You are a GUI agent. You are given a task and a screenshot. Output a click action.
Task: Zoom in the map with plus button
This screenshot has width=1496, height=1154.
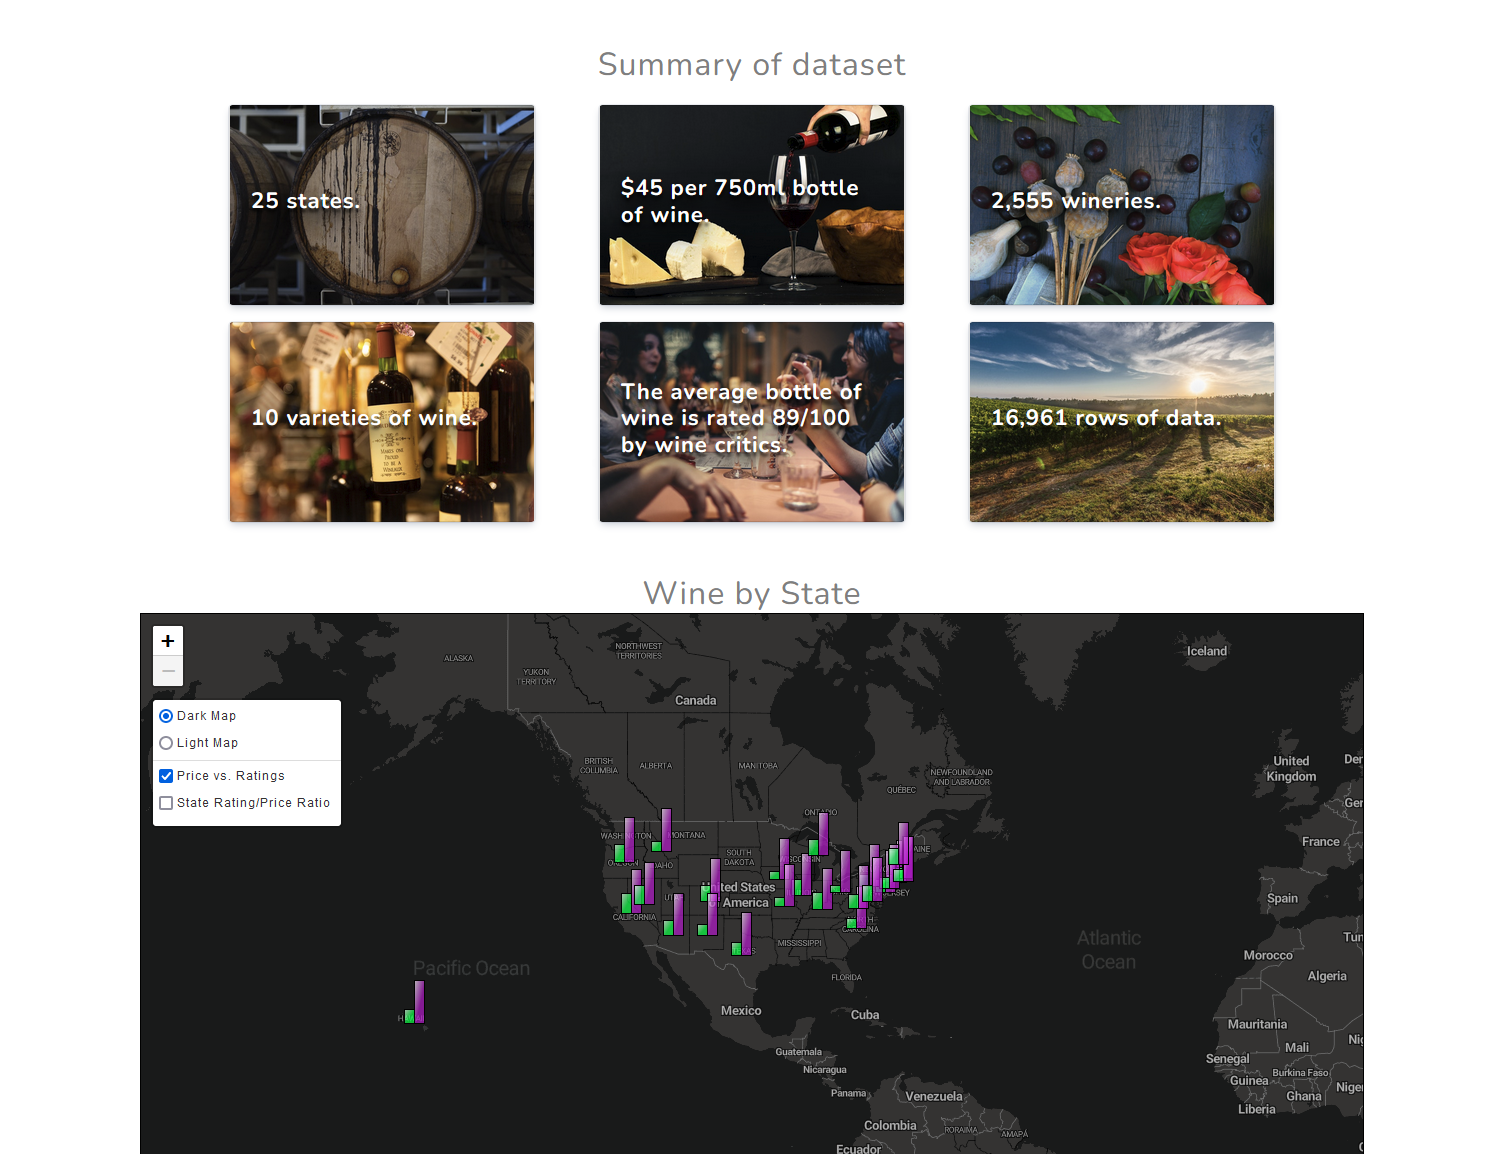pyautogui.click(x=168, y=641)
